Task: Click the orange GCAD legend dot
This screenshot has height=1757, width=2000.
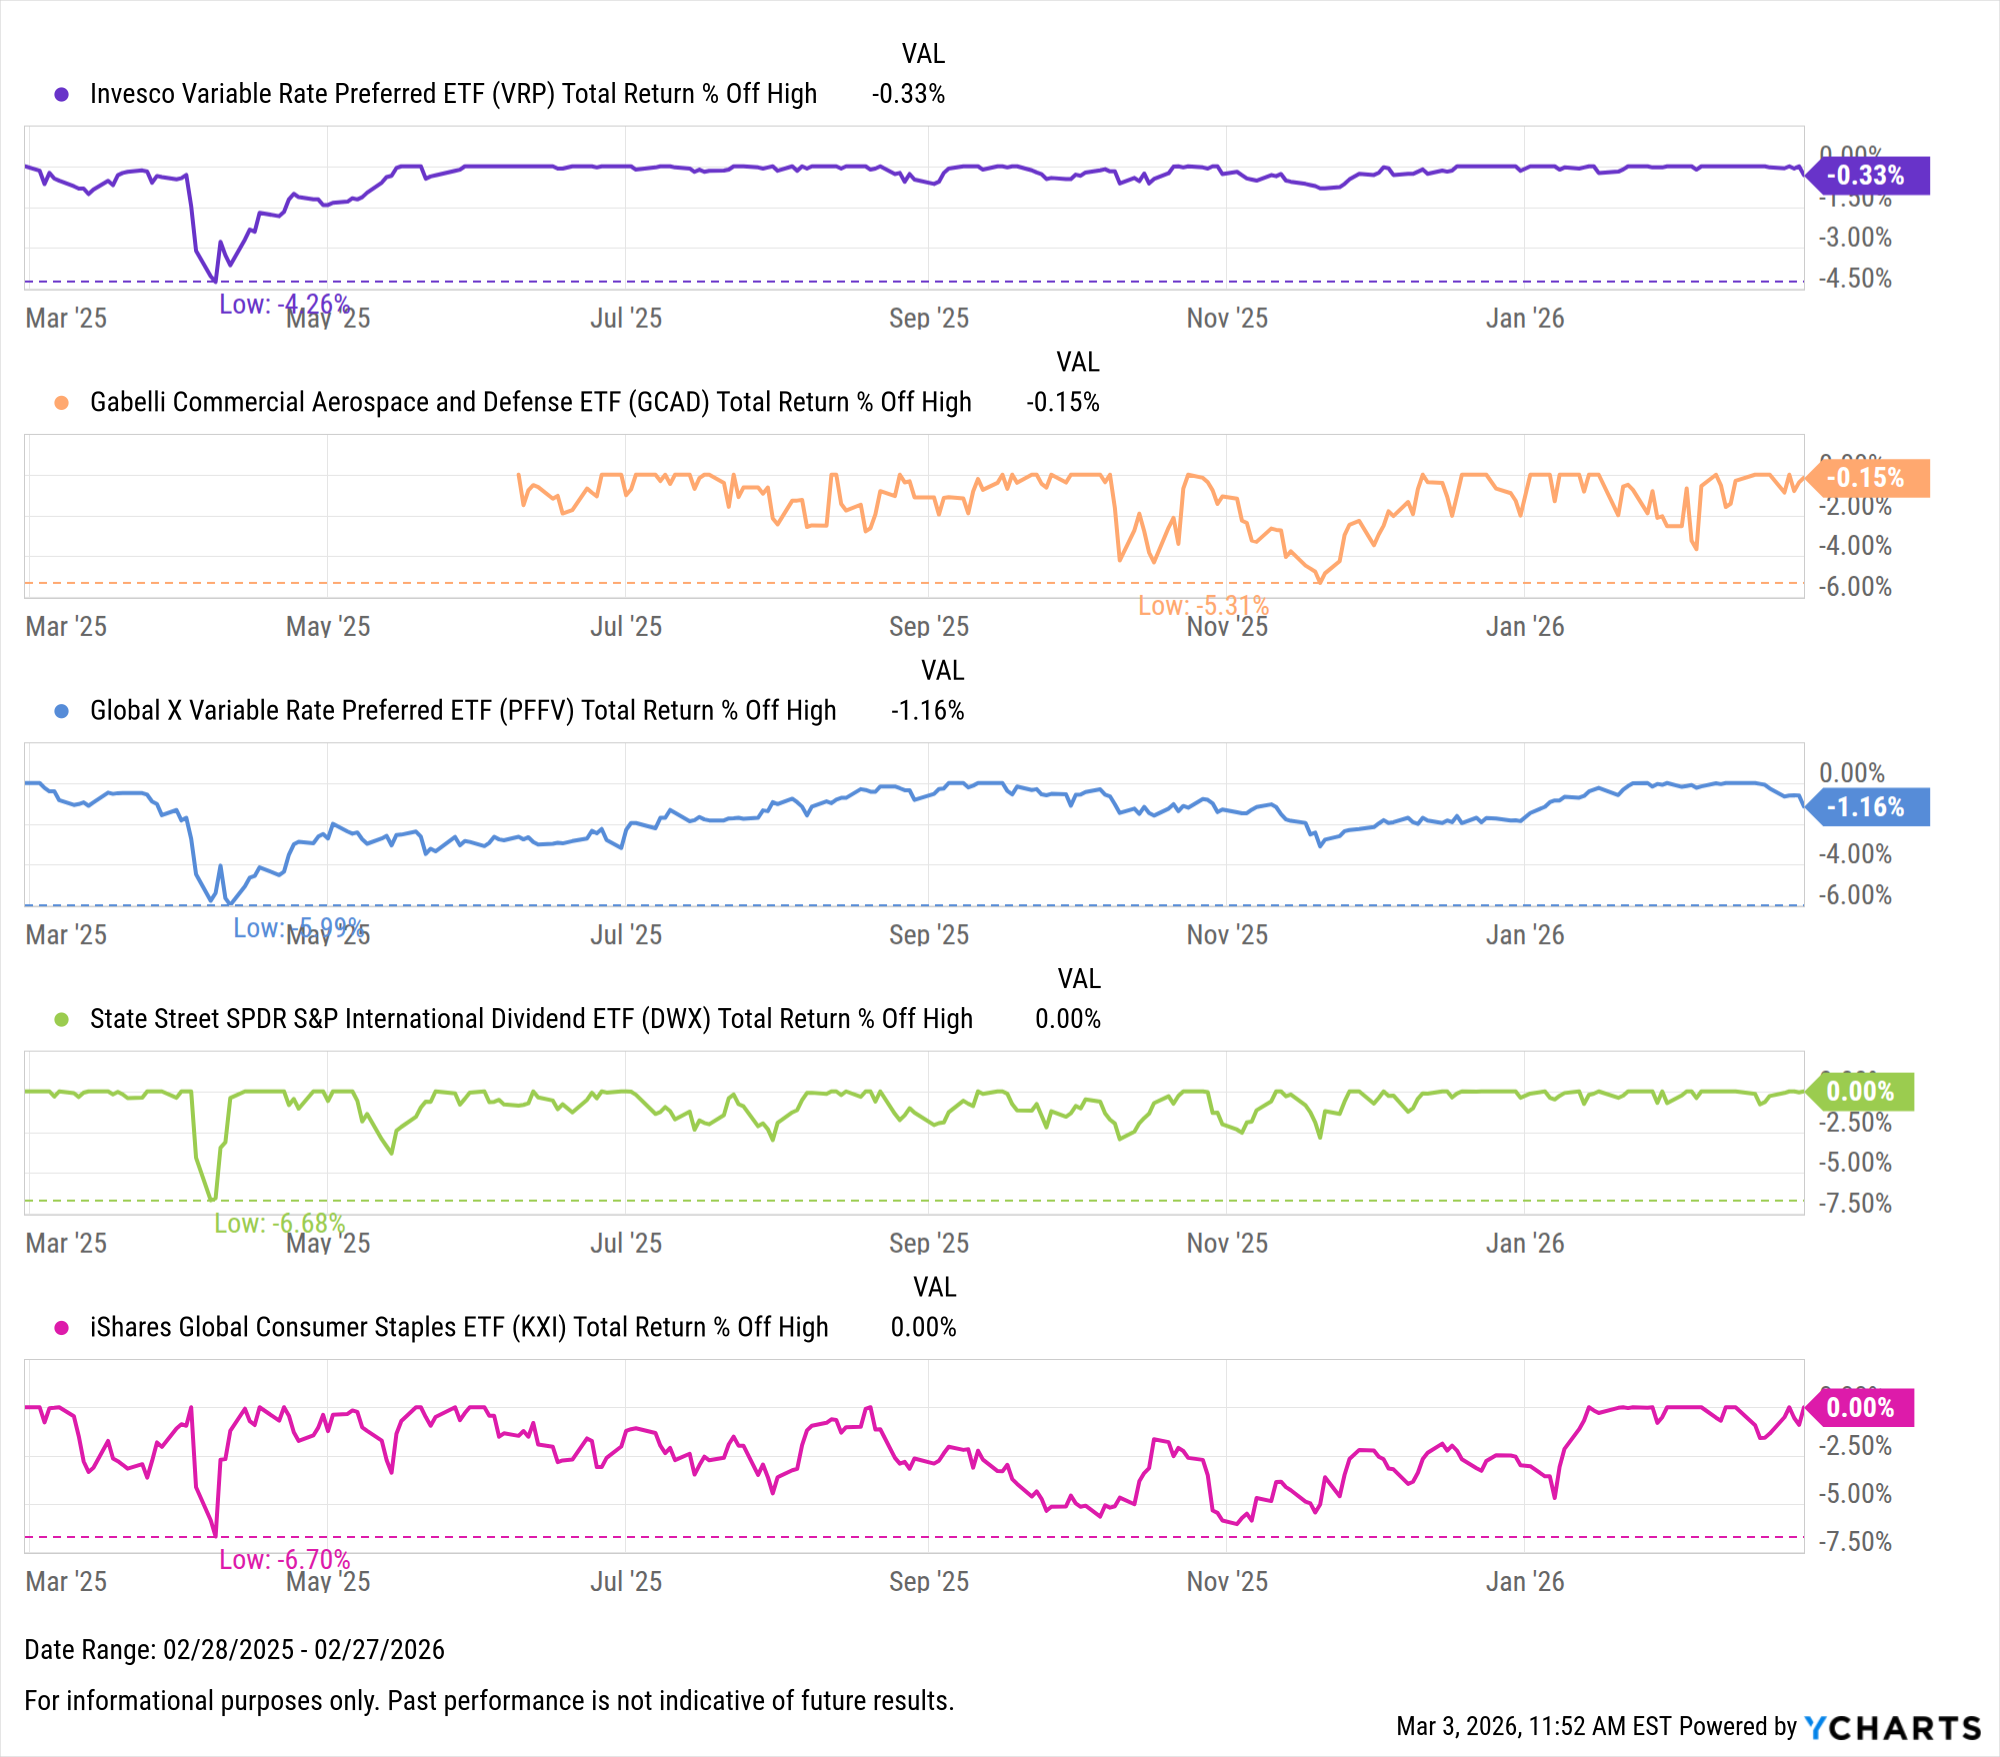Action: pos(62,402)
